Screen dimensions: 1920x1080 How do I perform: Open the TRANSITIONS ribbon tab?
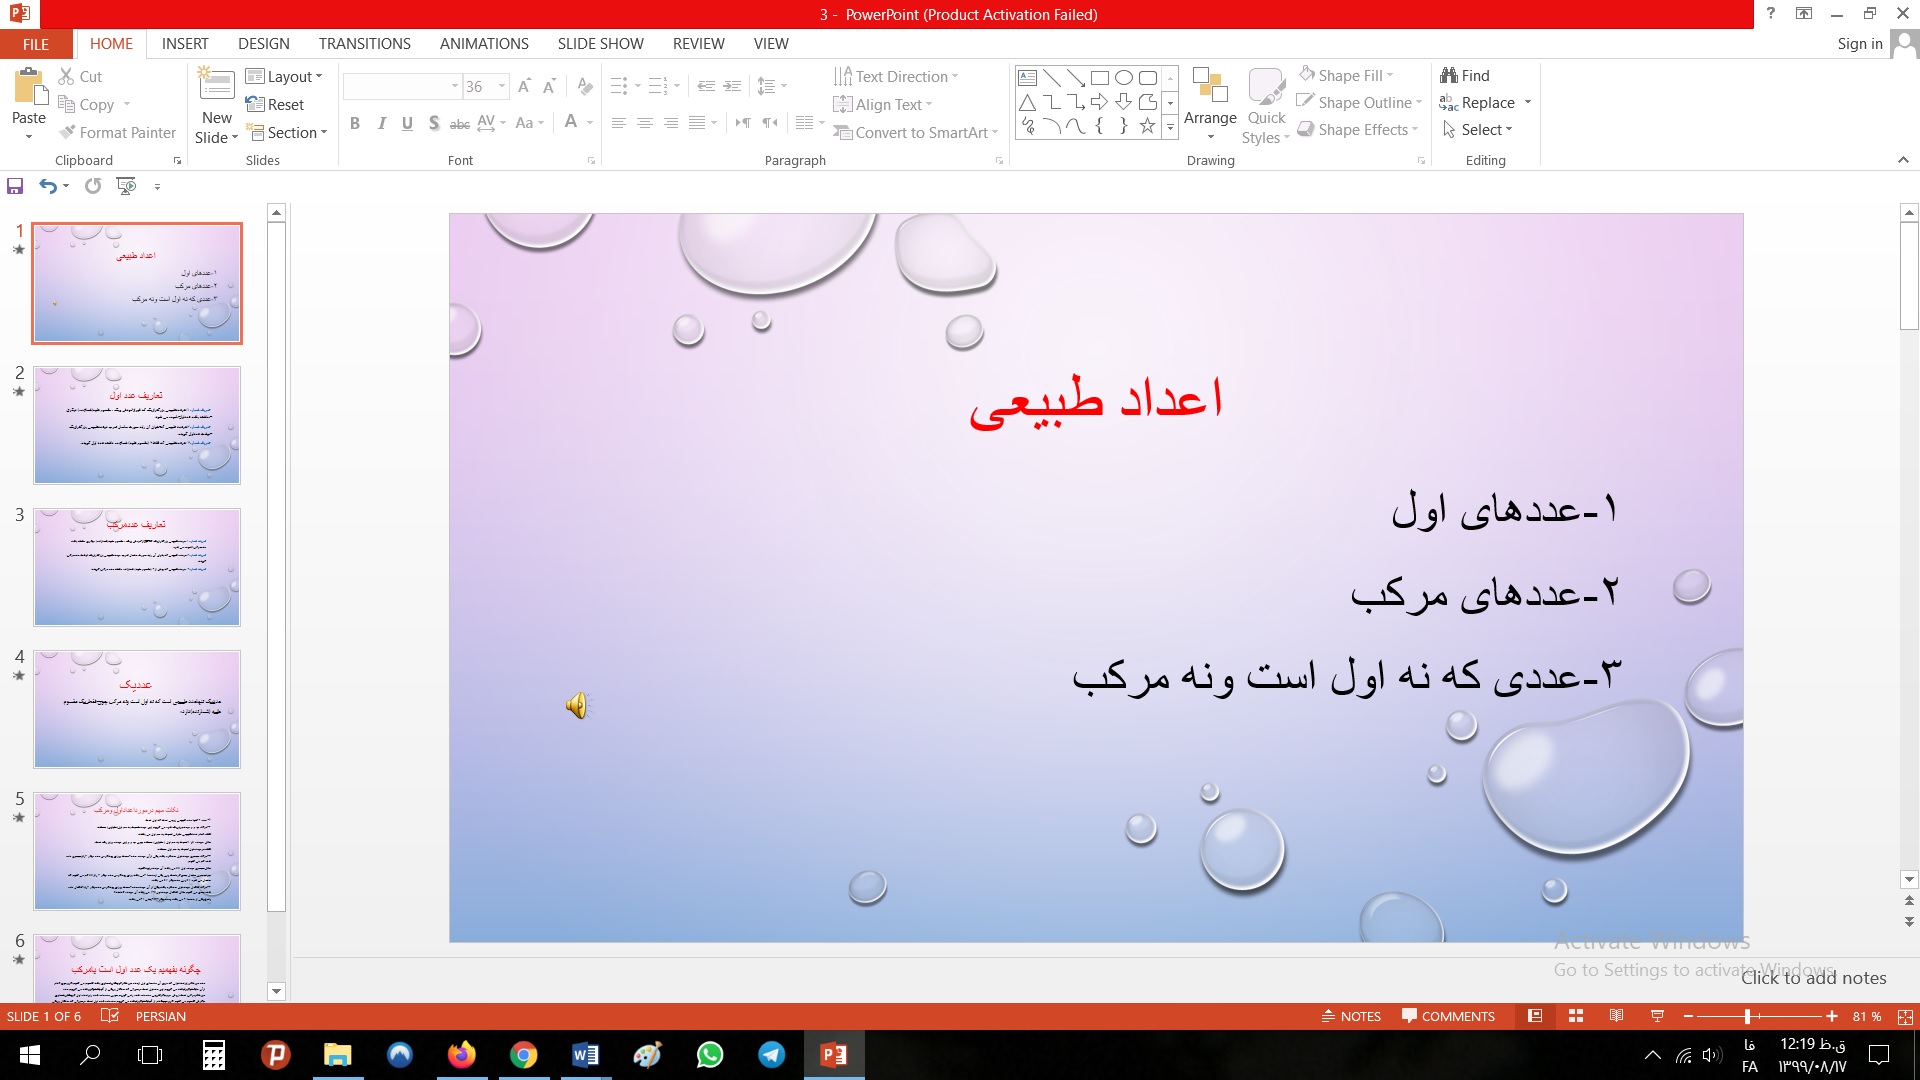click(x=364, y=44)
